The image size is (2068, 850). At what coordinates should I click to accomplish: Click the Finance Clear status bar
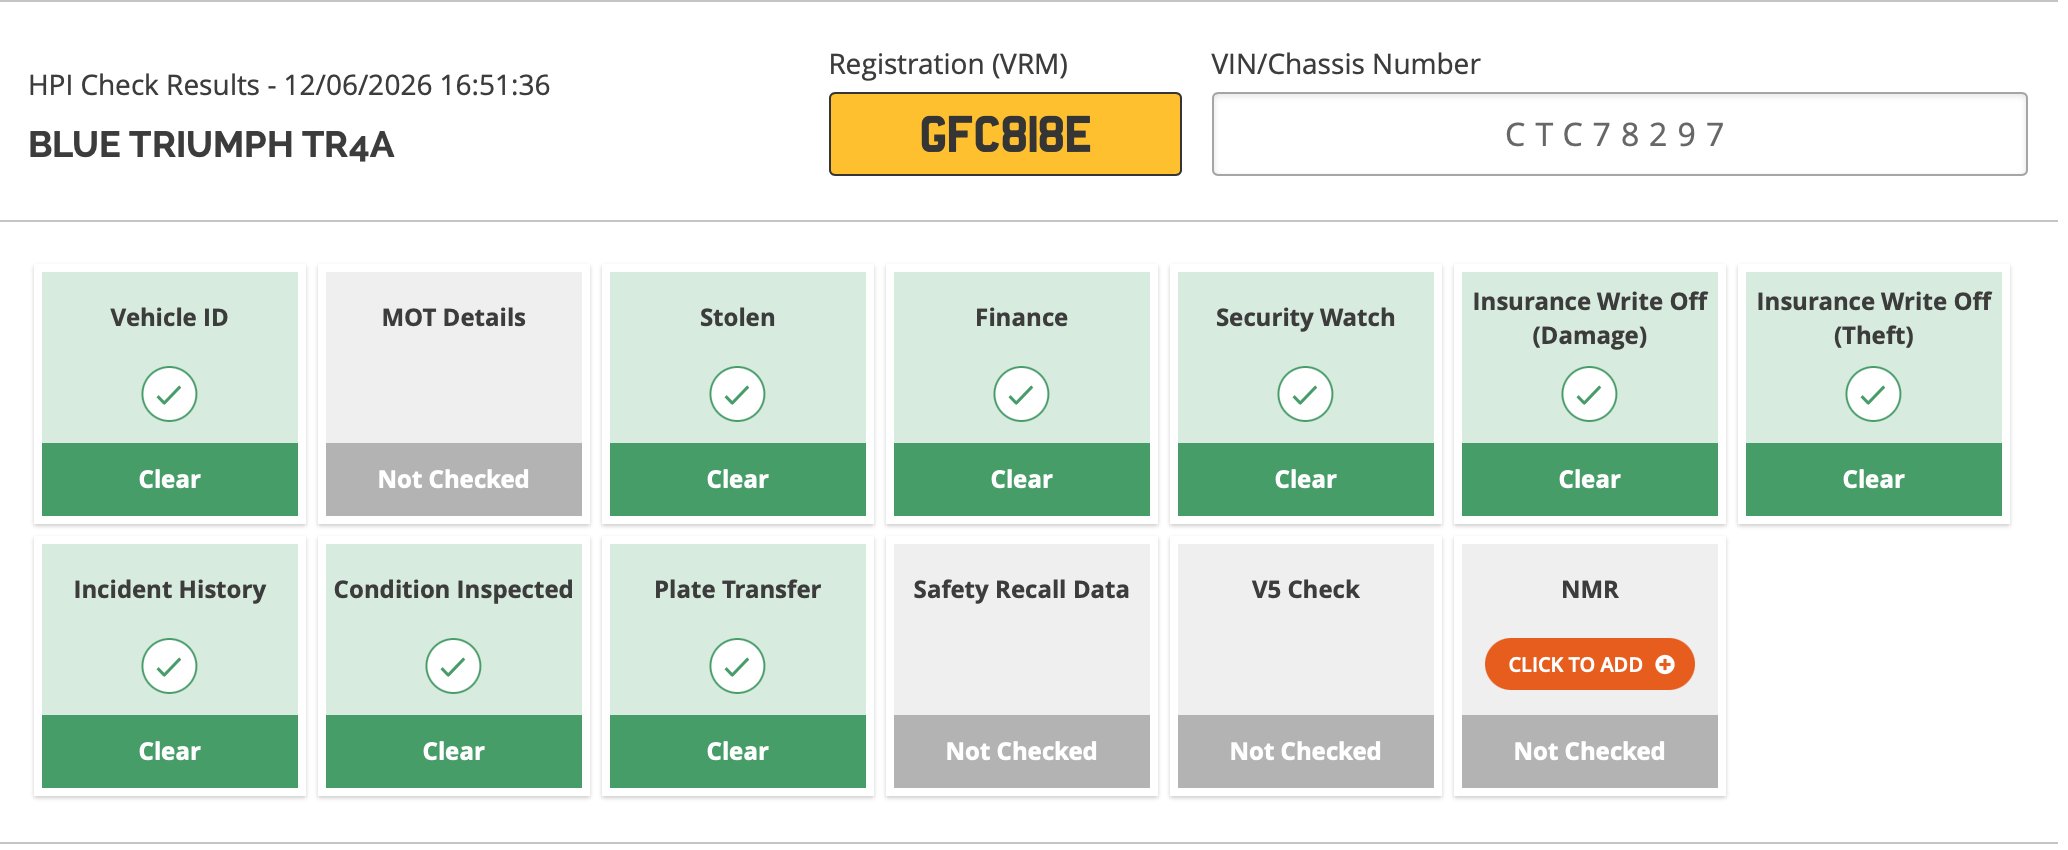[x=1022, y=479]
